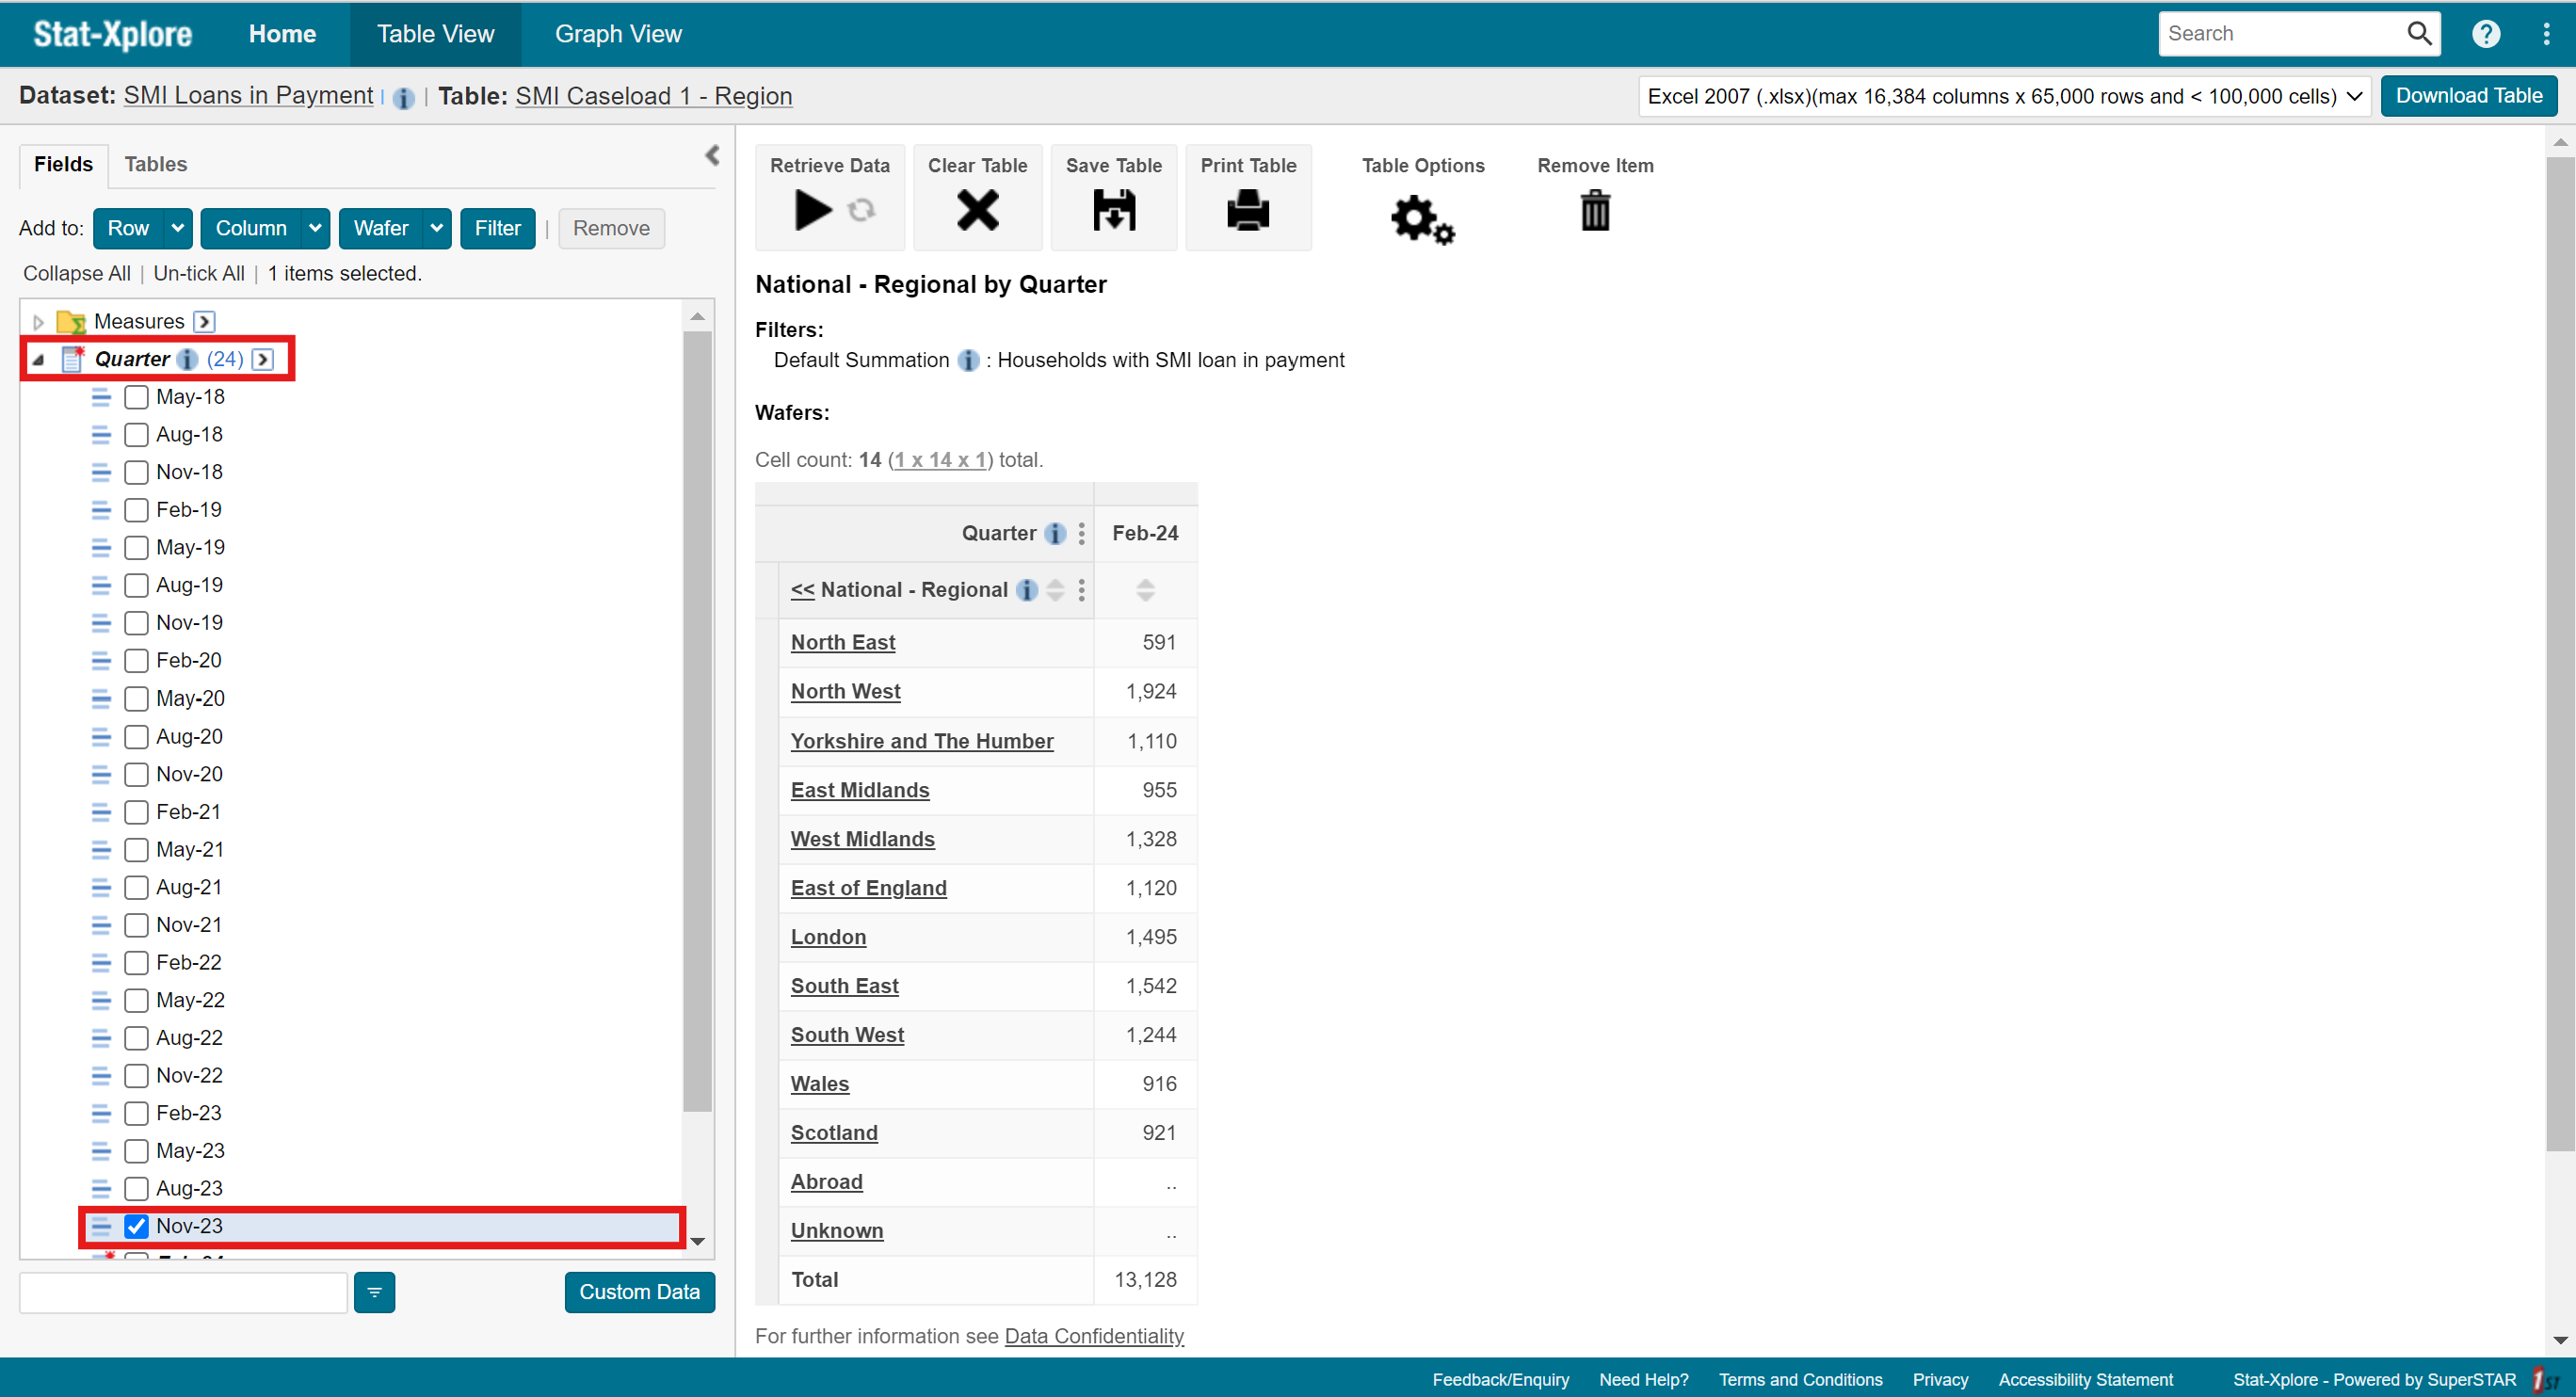Show dataset info icon beside SMI Loans

(x=403, y=98)
